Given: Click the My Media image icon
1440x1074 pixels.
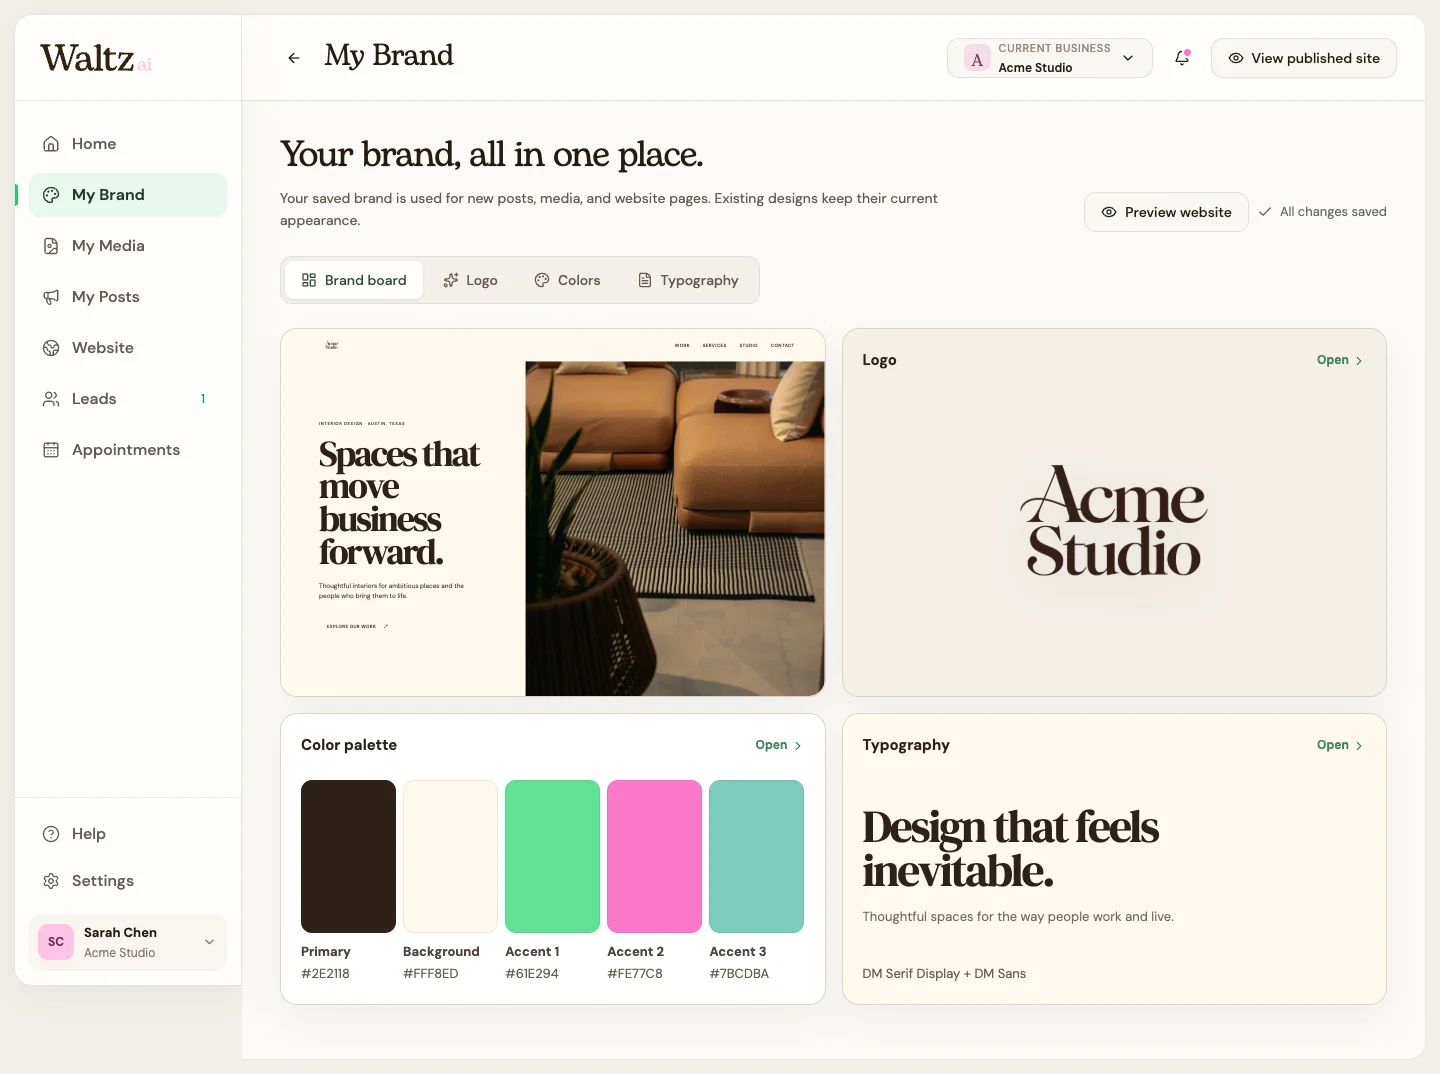Looking at the screenshot, I should click(51, 246).
